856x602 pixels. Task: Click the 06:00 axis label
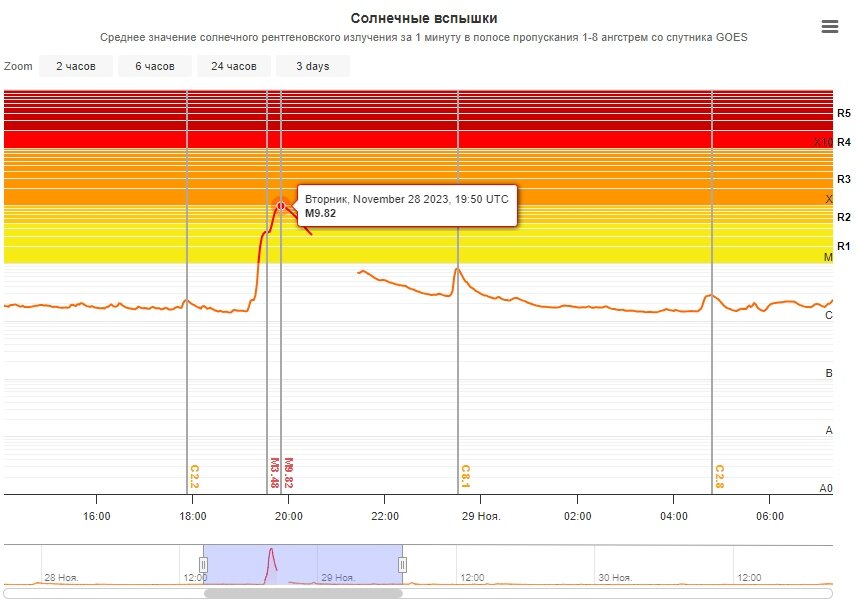770,516
